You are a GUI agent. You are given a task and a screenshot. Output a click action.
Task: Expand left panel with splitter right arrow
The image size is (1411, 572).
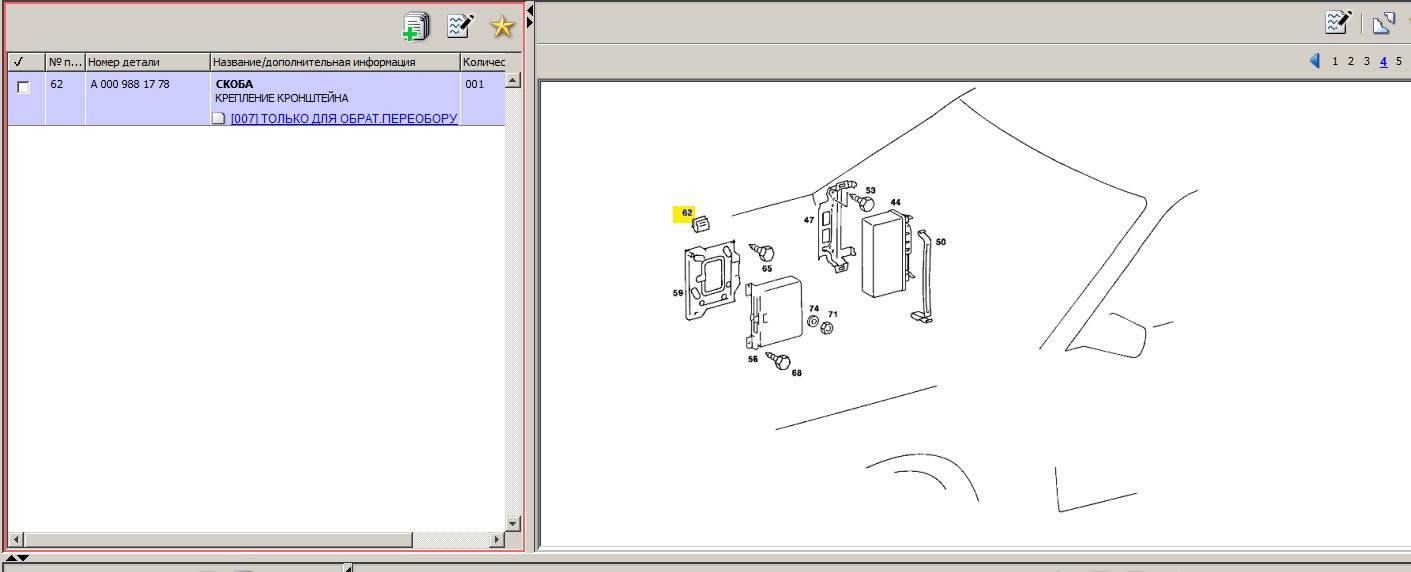point(530,23)
